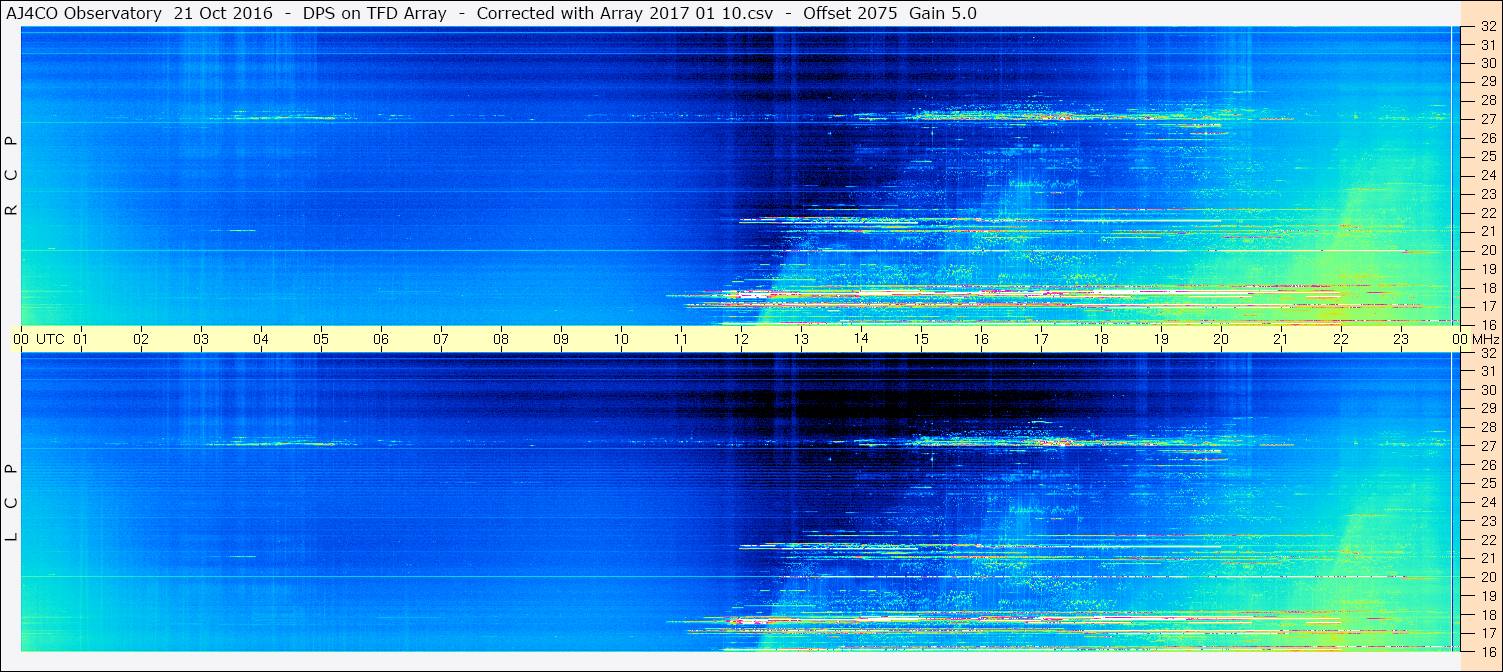
Task: Select hour 12 on the UTC axis
Action: click(x=741, y=339)
